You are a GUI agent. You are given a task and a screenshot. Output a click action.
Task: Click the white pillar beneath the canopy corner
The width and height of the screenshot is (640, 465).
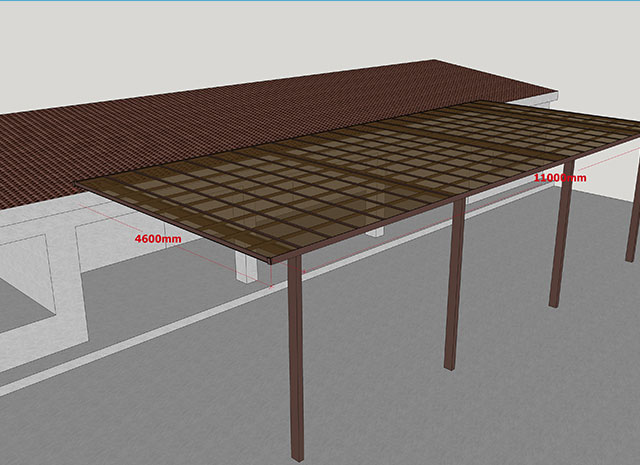click(x=244, y=265)
